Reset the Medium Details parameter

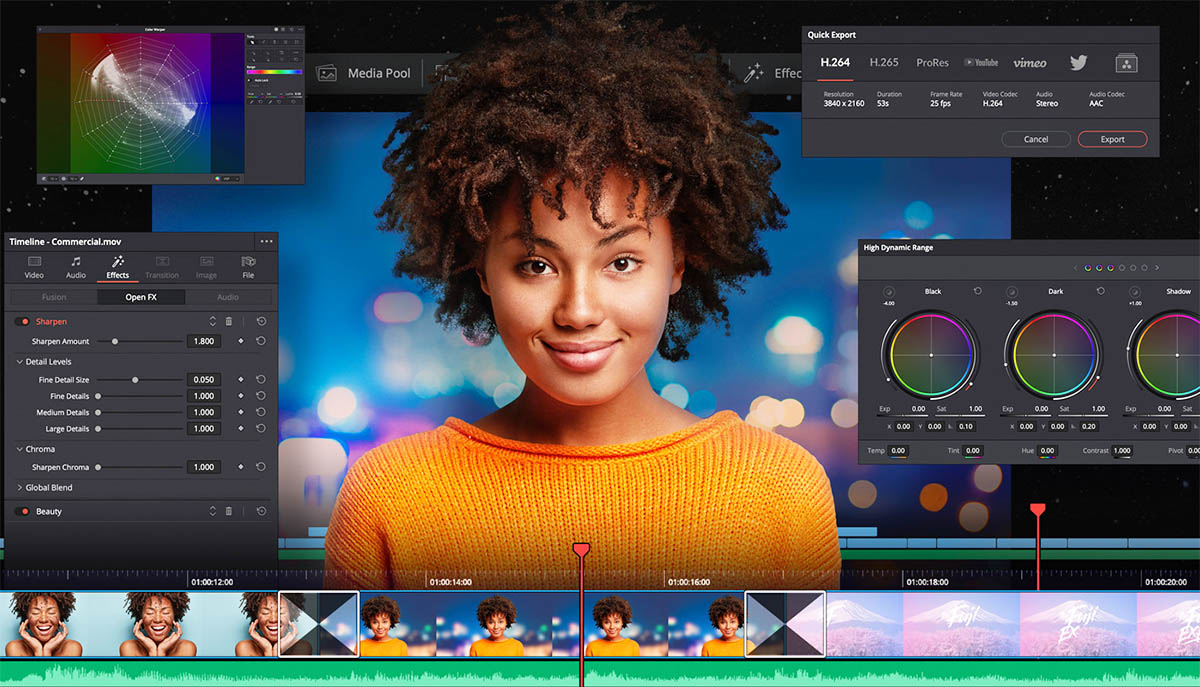[261, 412]
